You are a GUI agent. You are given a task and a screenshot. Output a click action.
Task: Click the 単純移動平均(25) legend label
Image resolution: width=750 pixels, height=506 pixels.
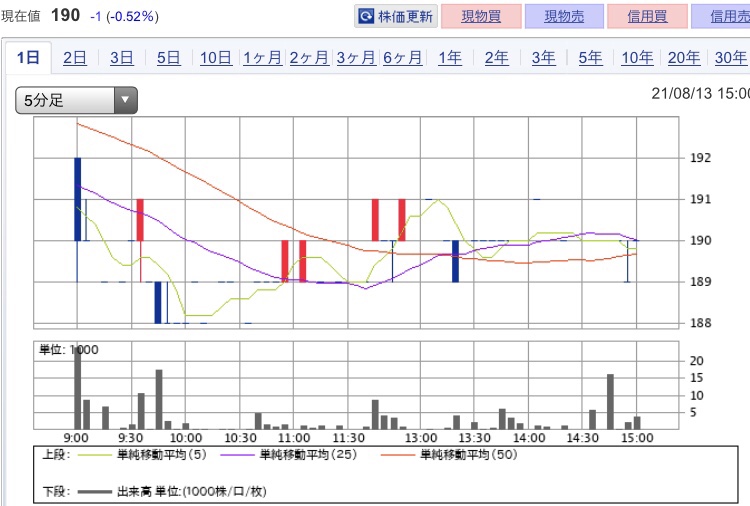[309, 454]
